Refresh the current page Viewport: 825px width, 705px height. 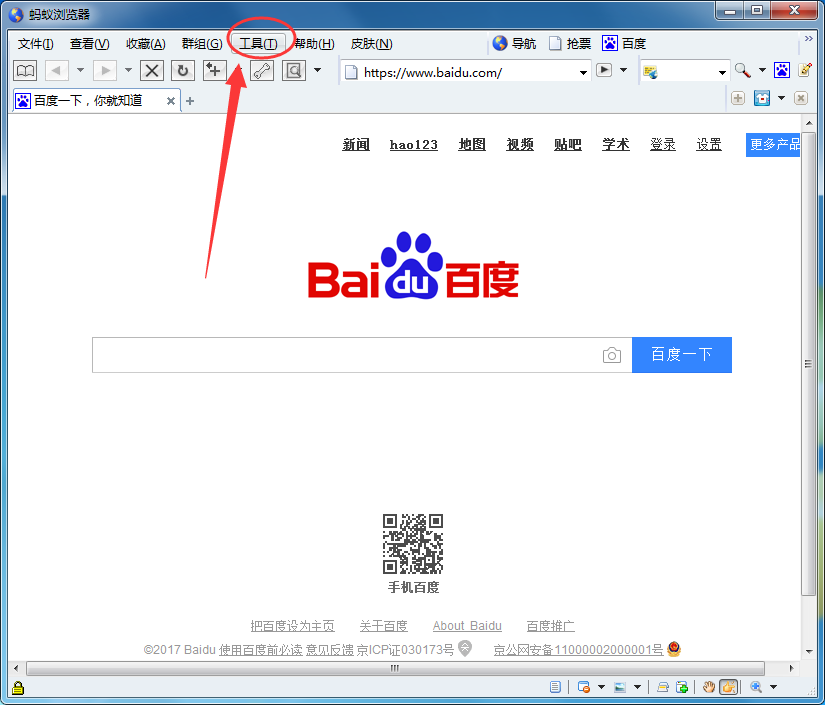click(x=182, y=71)
